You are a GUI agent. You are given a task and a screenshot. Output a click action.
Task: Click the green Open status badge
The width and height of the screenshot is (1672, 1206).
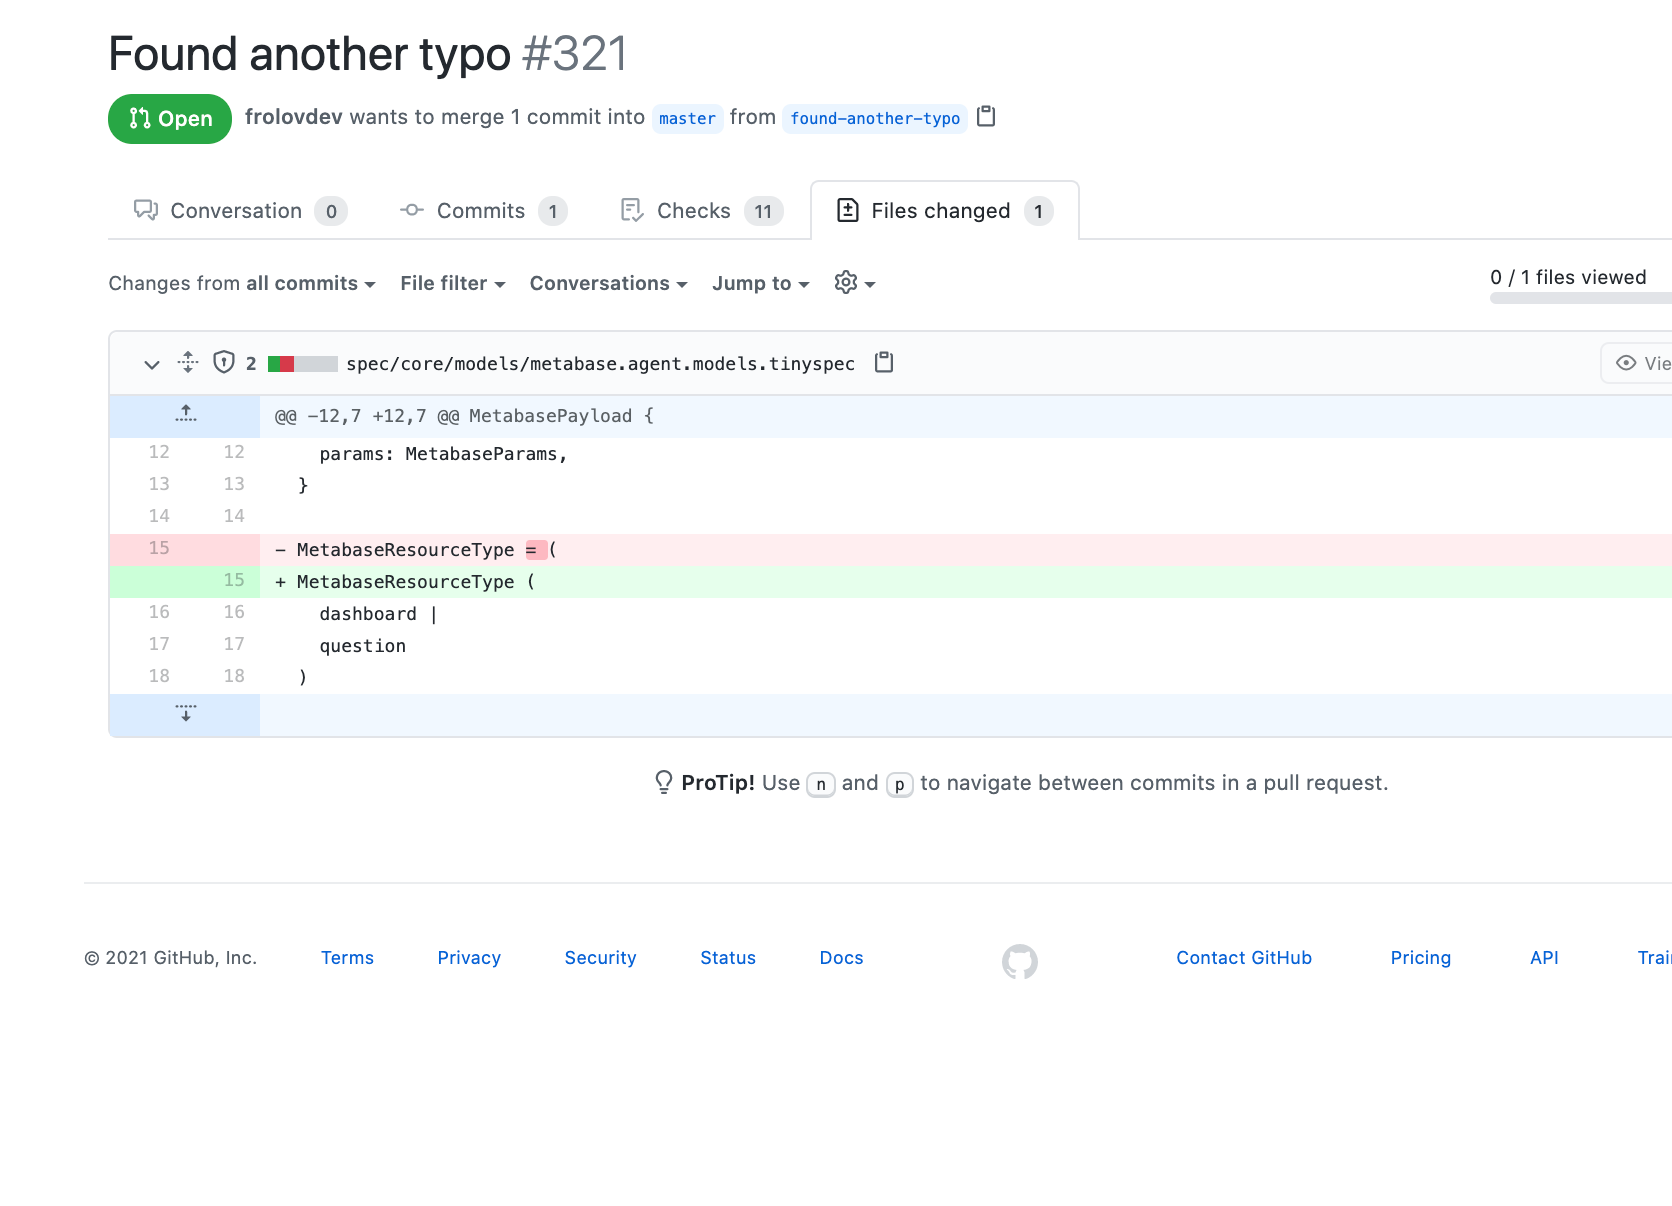click(170, 119)
